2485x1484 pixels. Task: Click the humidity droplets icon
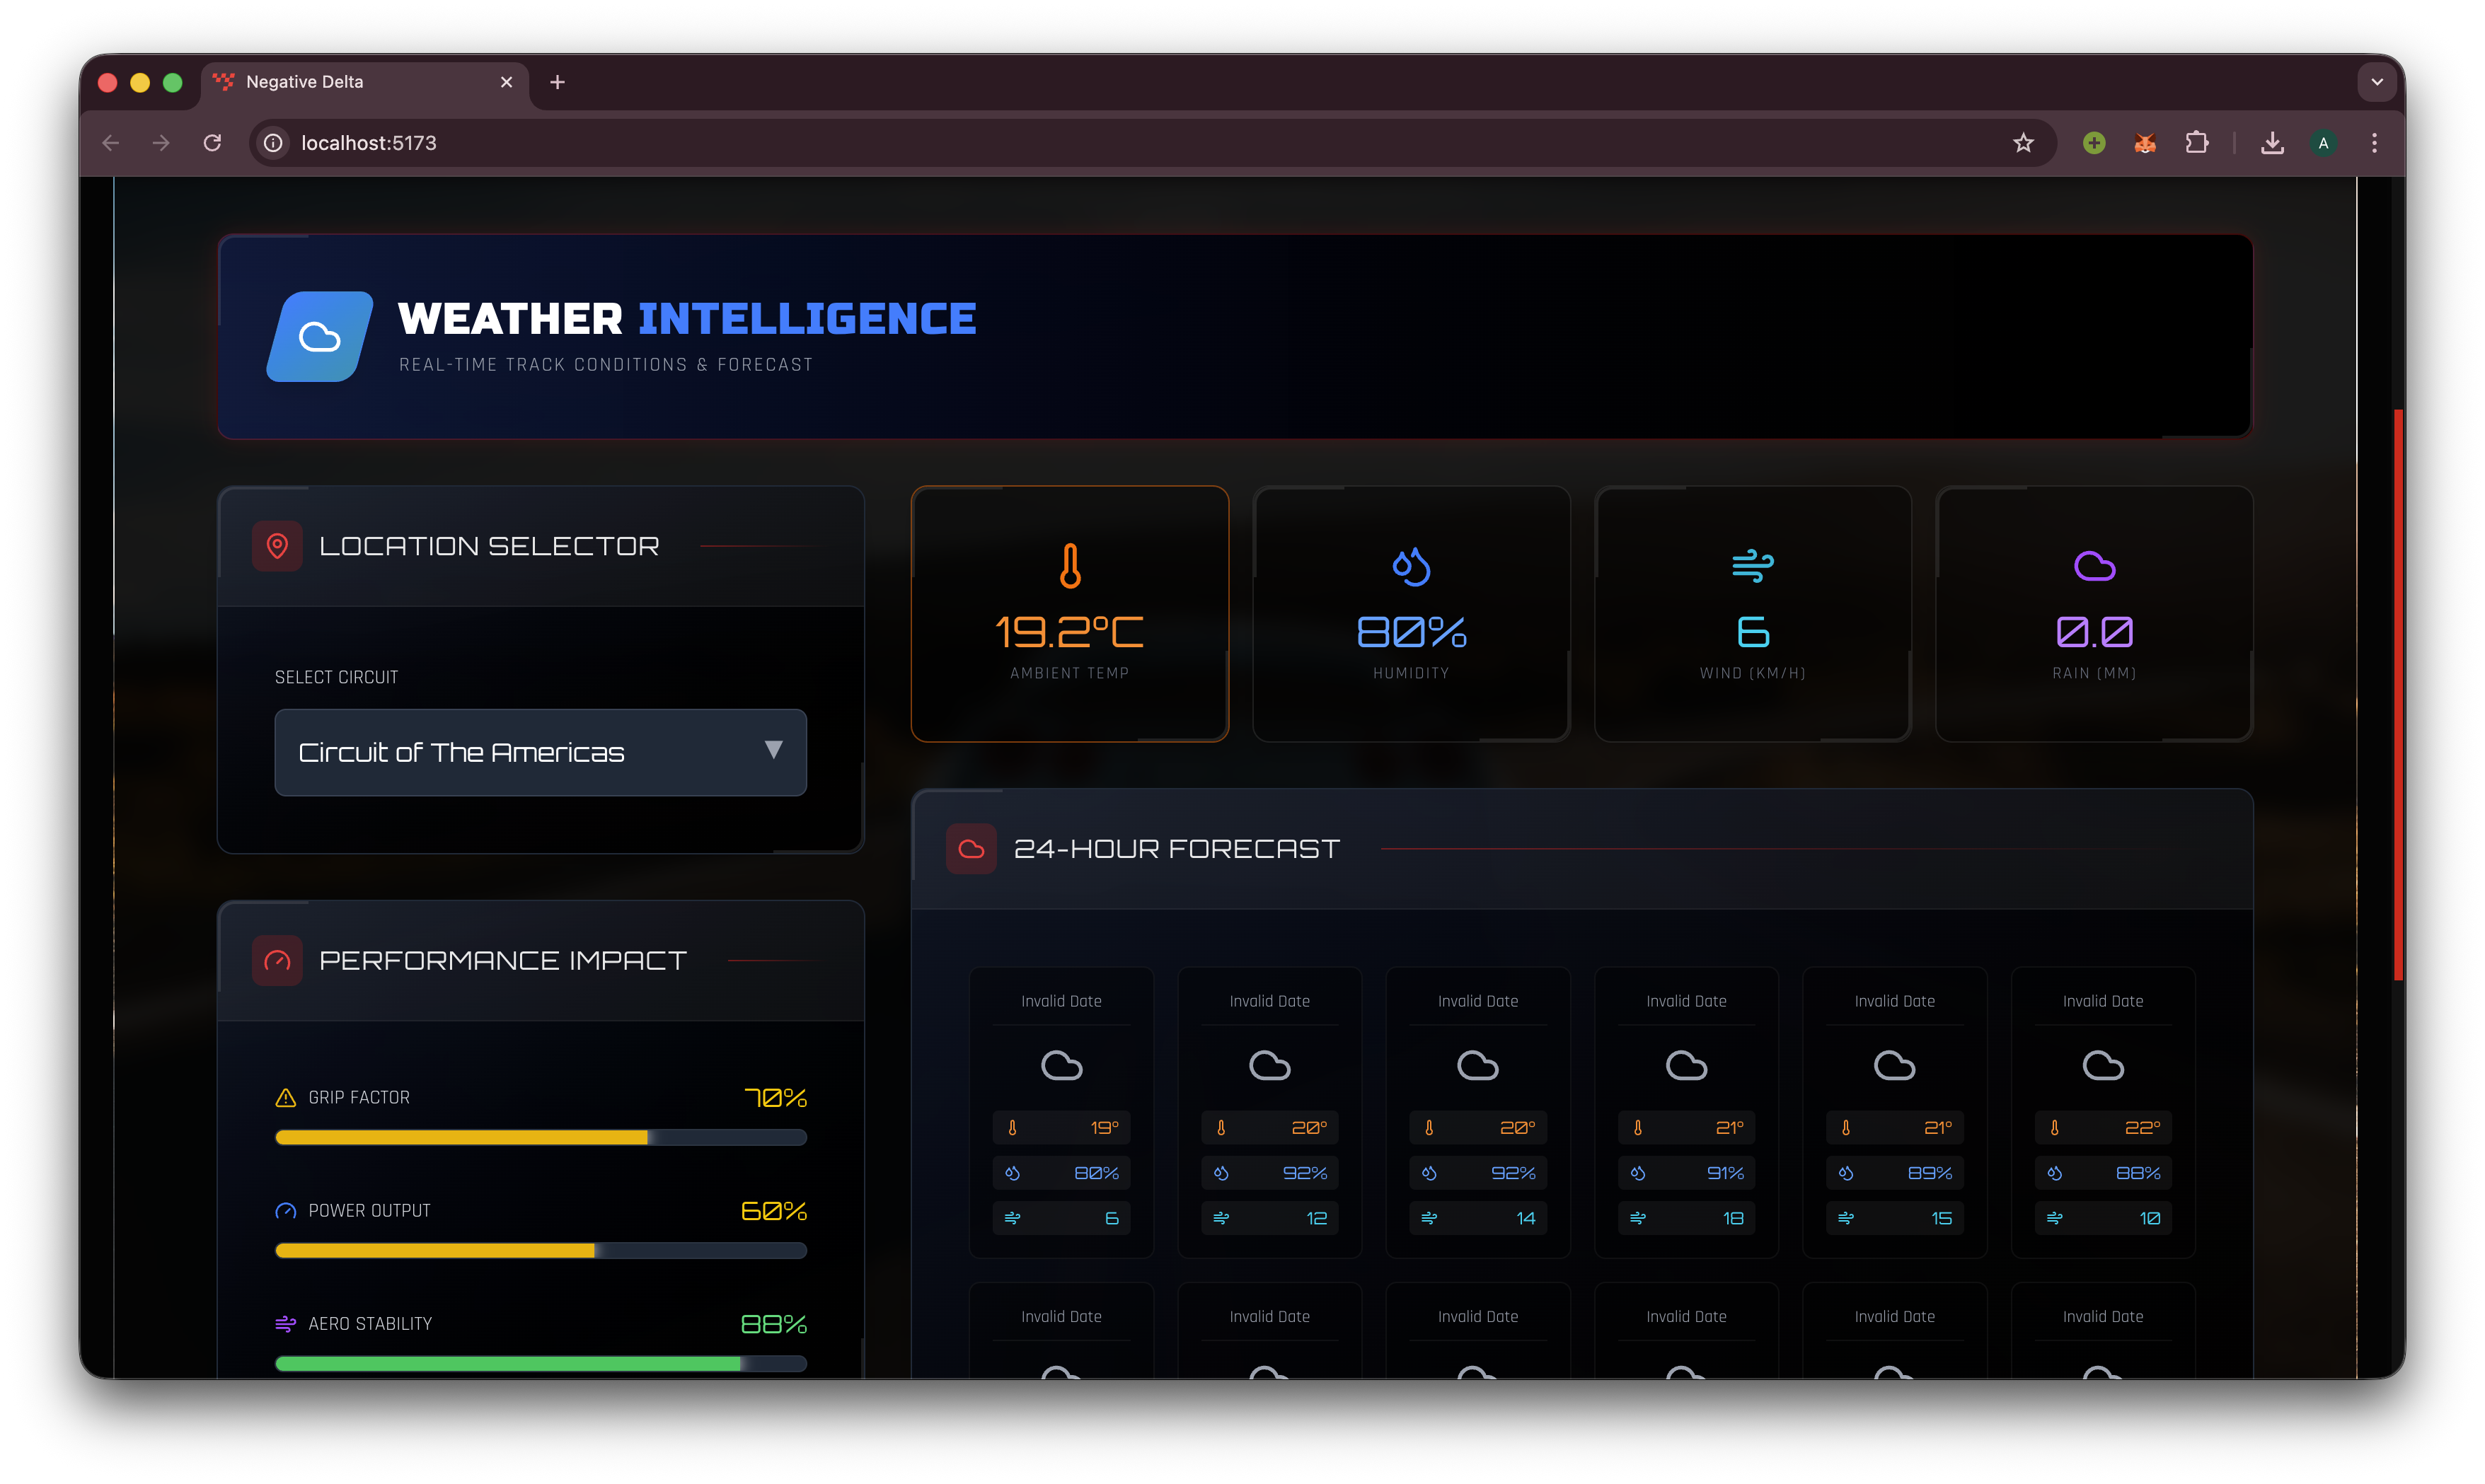(x=1411, y=566)
